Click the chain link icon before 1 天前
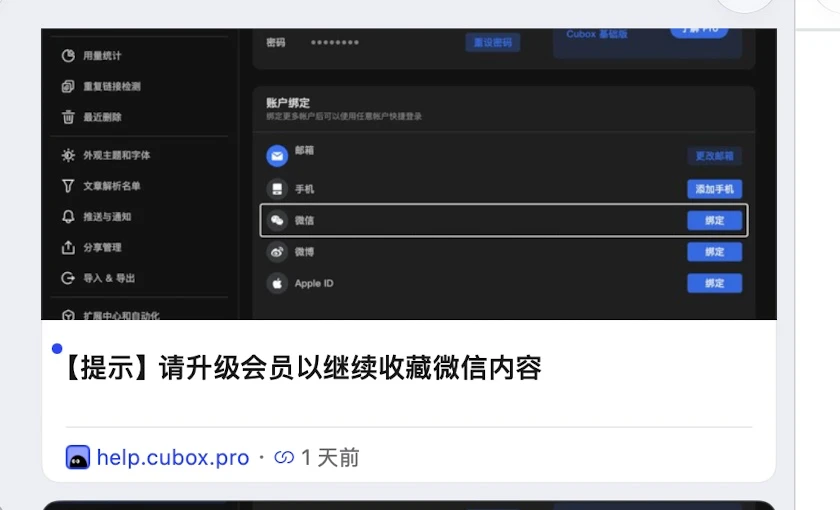 tap(284, 458)
